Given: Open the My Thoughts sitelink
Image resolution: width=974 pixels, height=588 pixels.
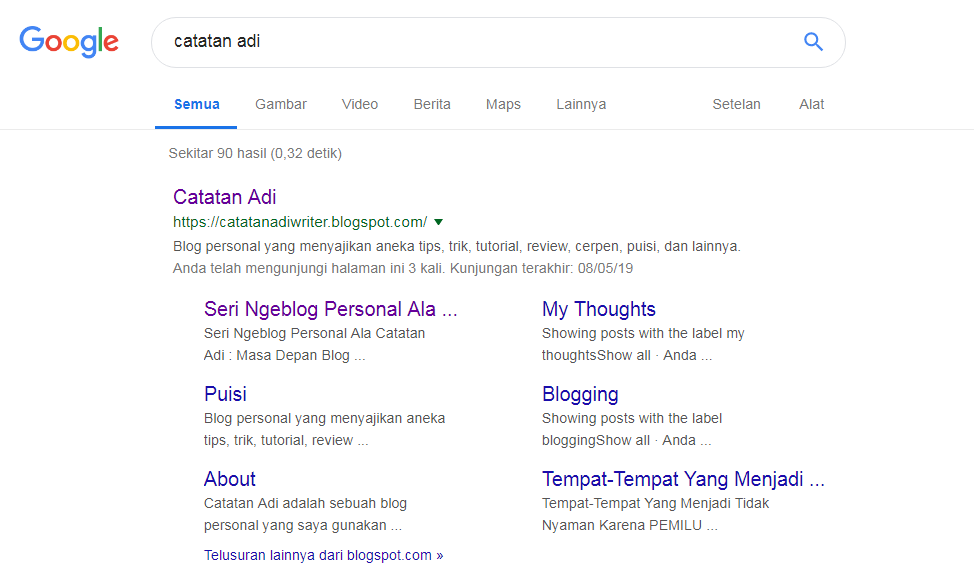Looking at the screenshot, I should coord(599,309).
